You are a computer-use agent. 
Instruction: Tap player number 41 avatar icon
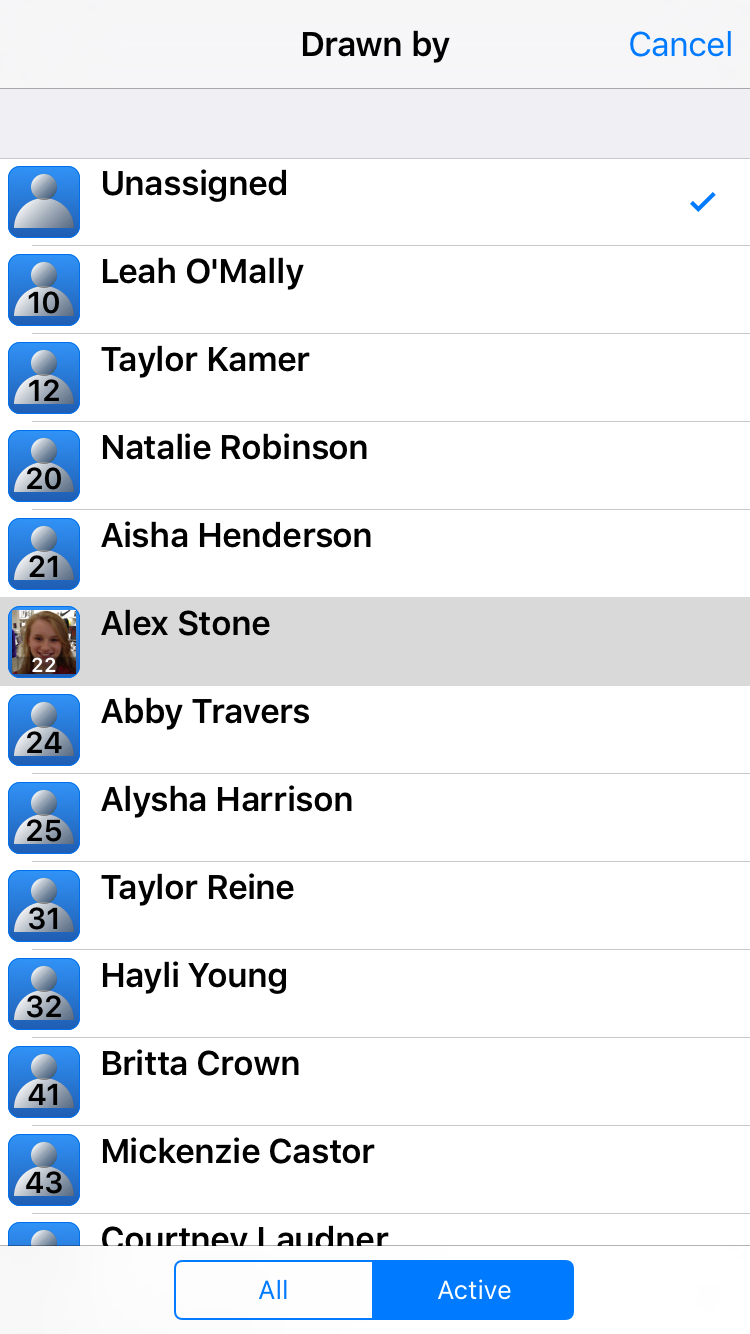(x=44, y=1082)
